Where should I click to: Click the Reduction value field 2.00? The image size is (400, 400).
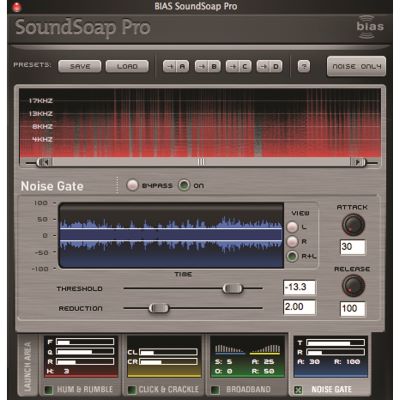click(299, 307)
